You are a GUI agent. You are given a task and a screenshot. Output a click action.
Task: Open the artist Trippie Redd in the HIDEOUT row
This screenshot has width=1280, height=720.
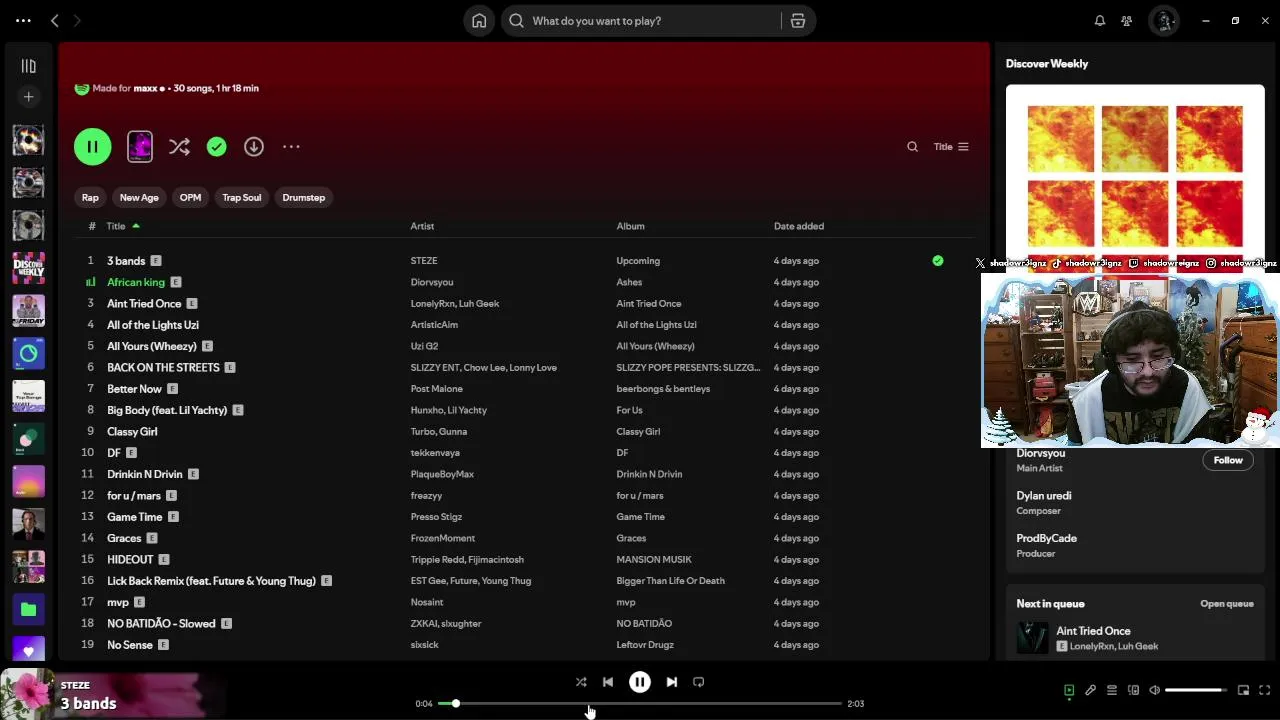(437, 560)
